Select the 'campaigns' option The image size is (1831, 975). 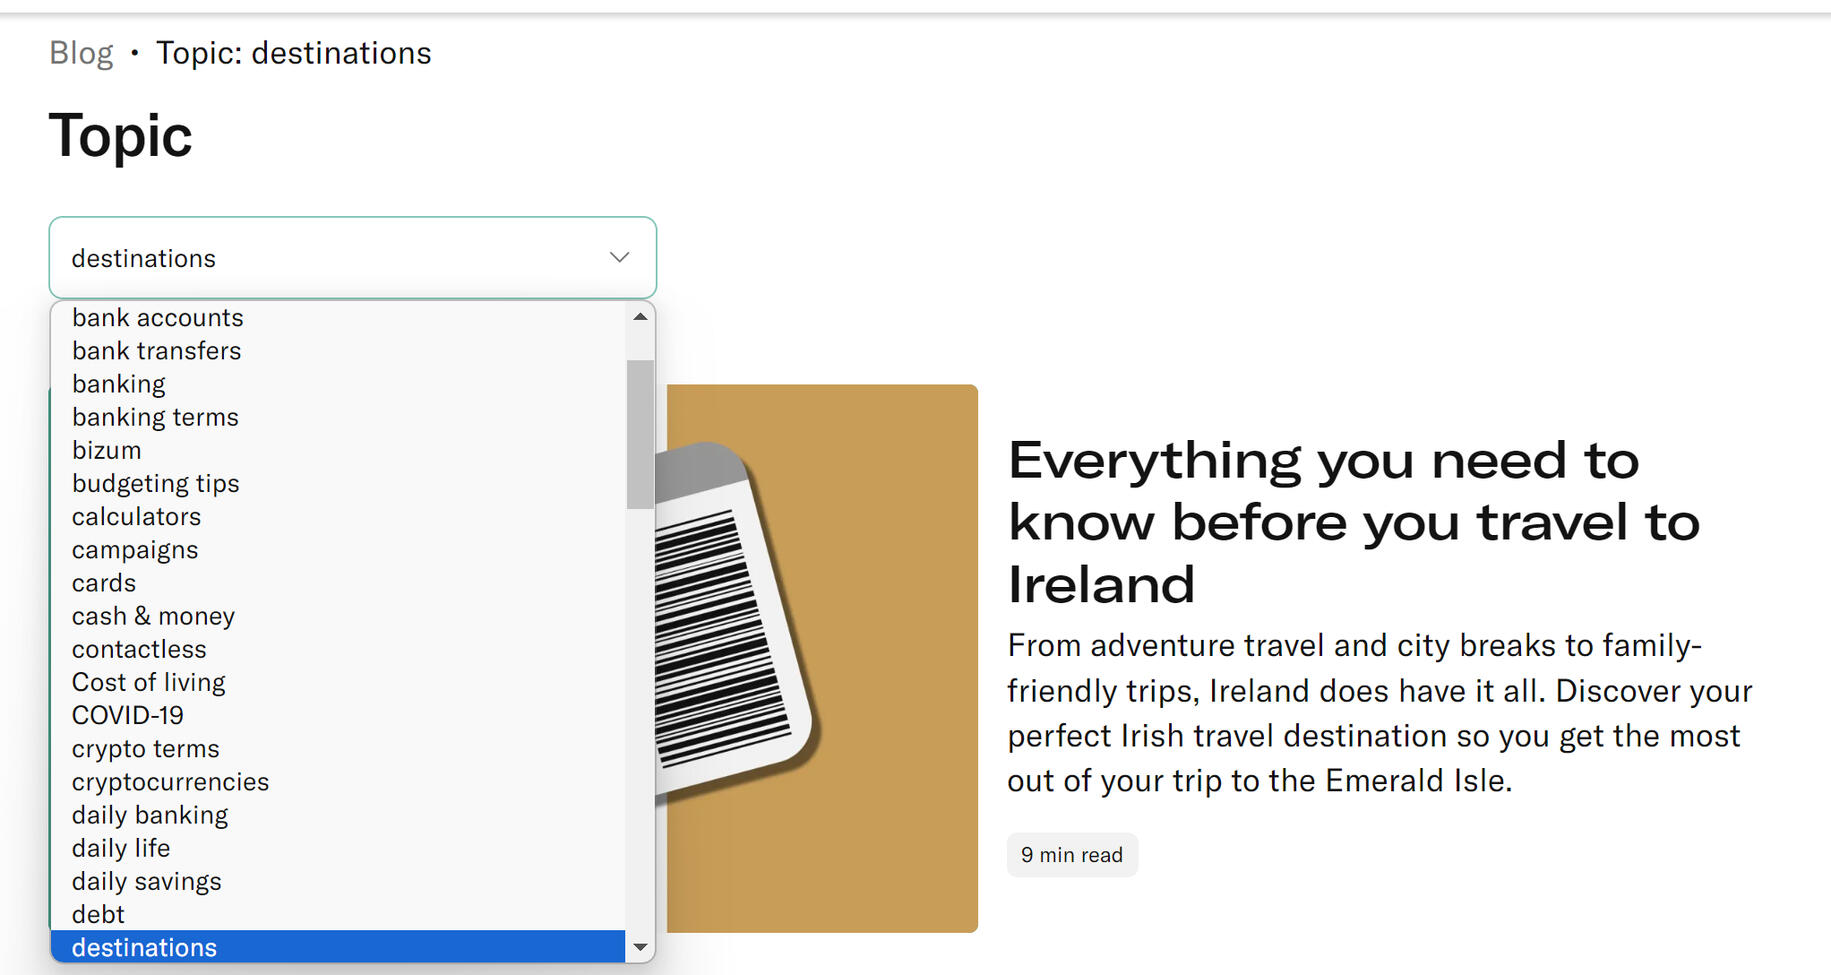coord(135,550)
